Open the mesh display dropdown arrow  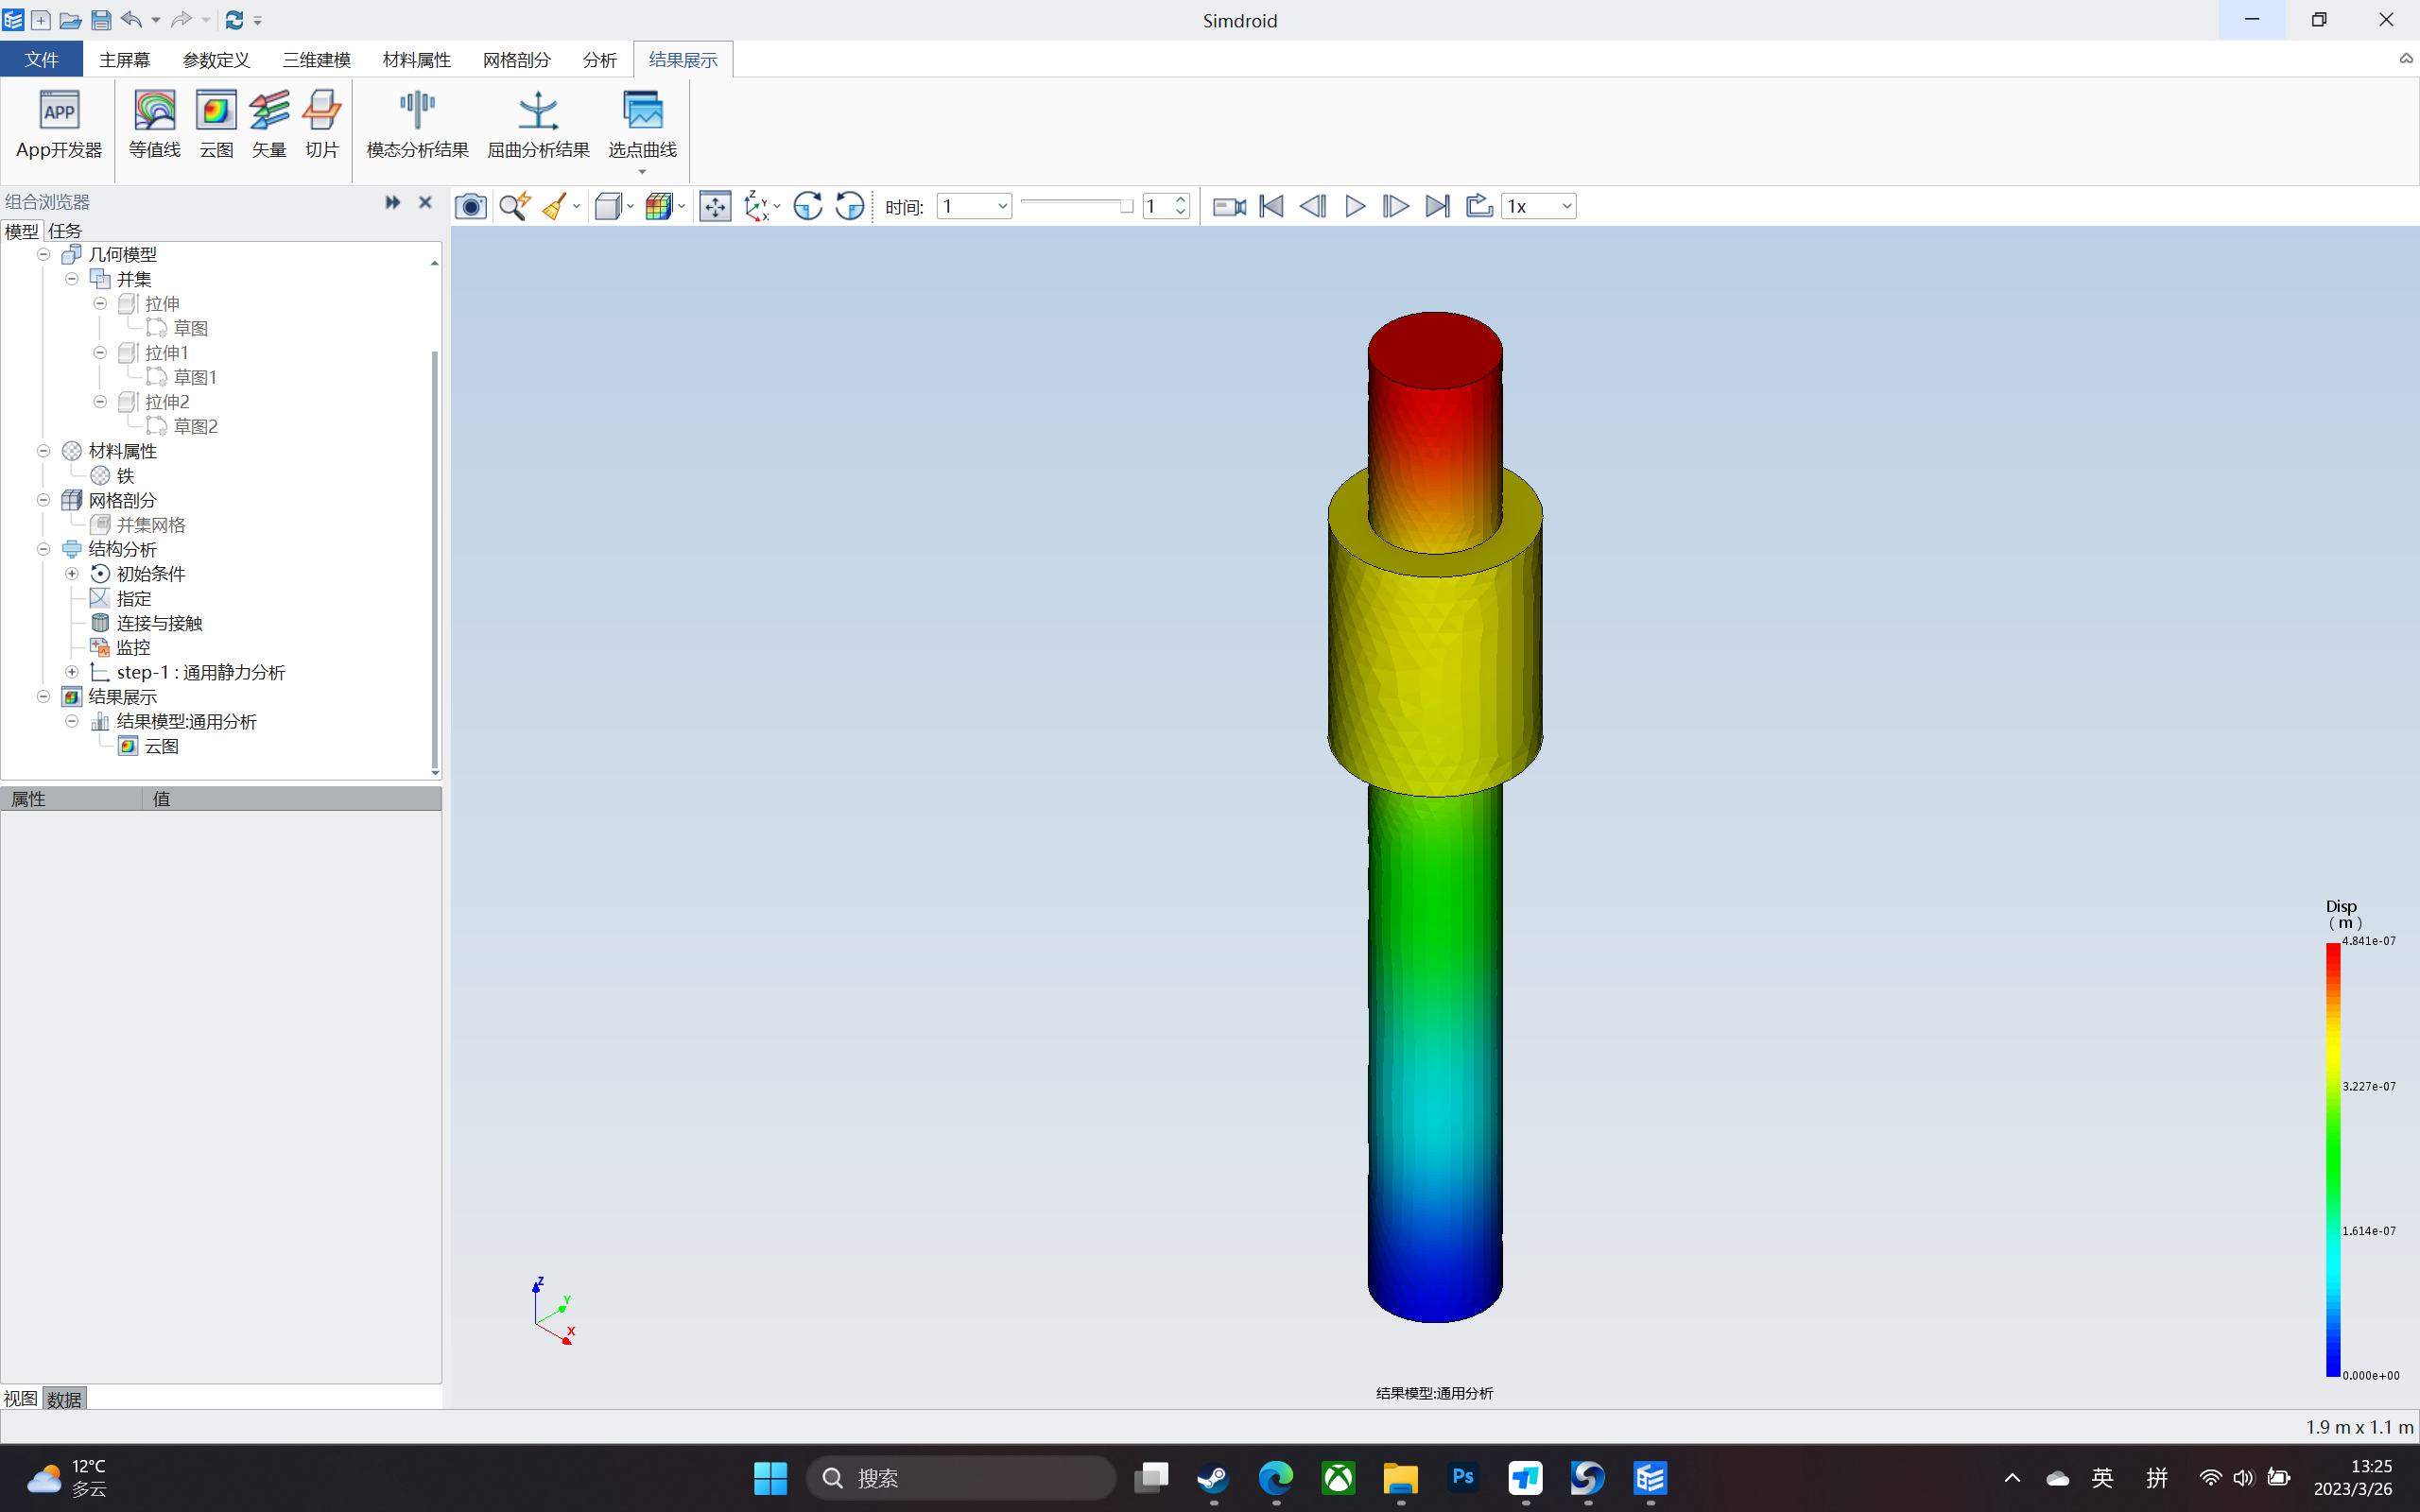click(x=682, y=207)
